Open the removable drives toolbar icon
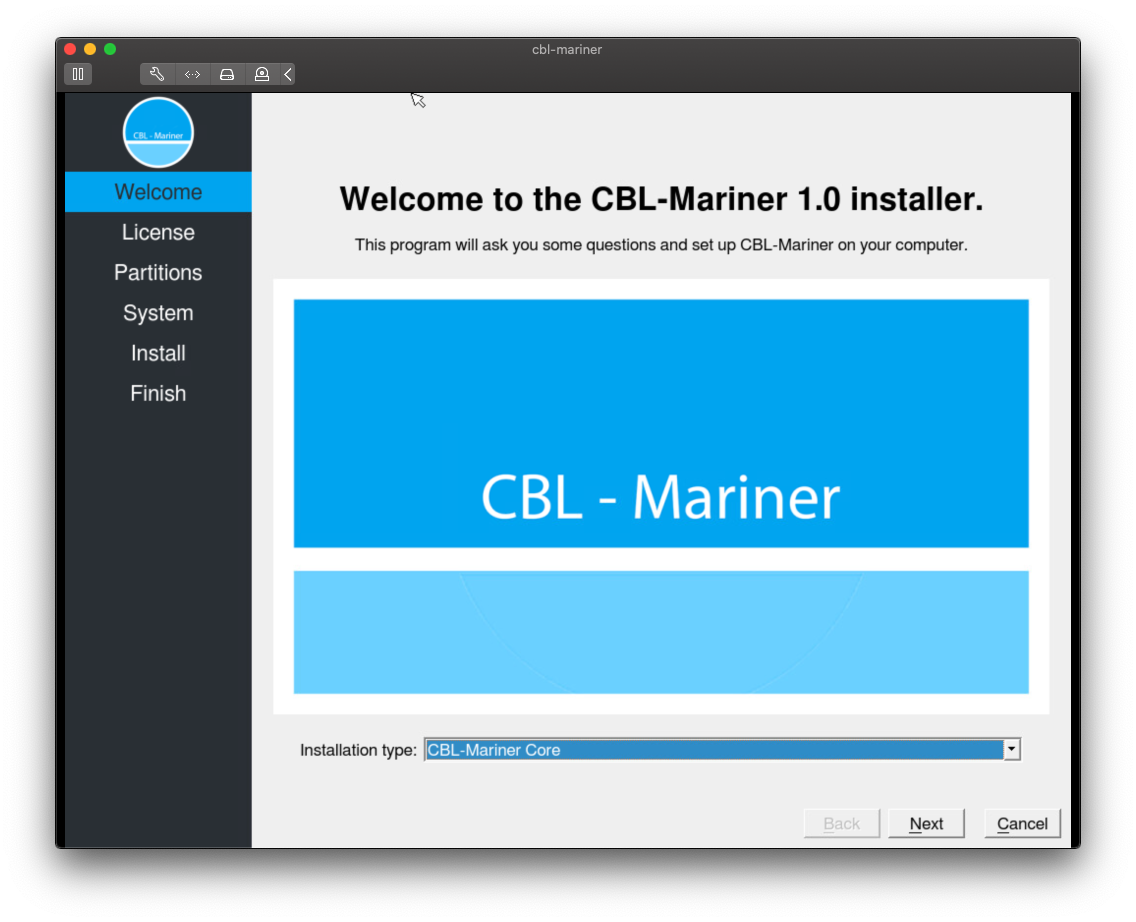The image size is (1136, 922). click(227, 73)
